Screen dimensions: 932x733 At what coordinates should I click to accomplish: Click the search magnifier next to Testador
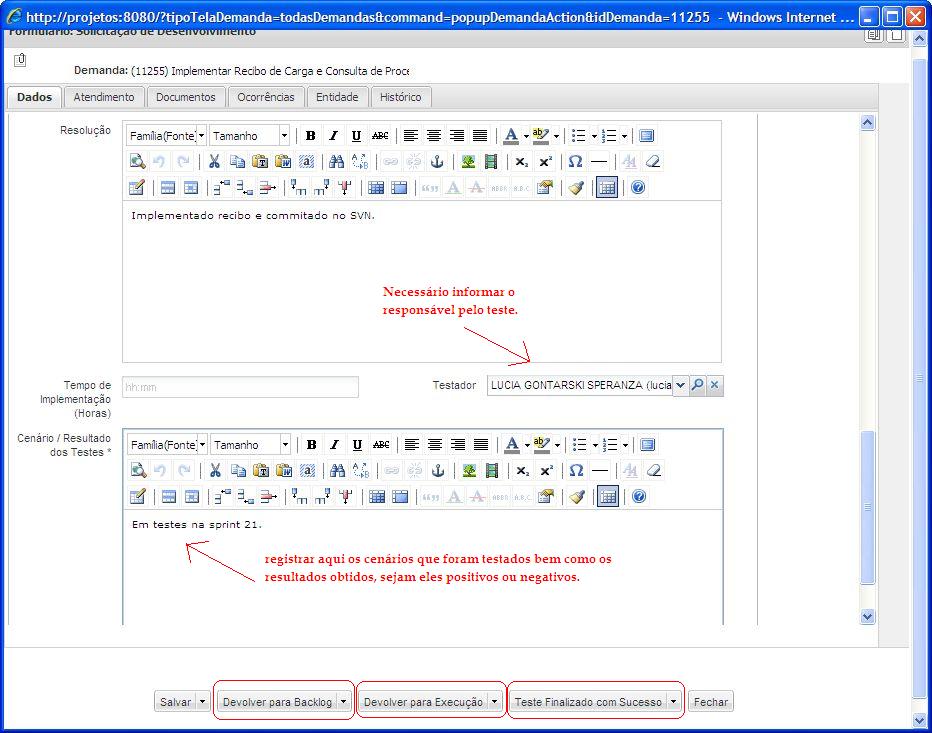coord(698,385)
